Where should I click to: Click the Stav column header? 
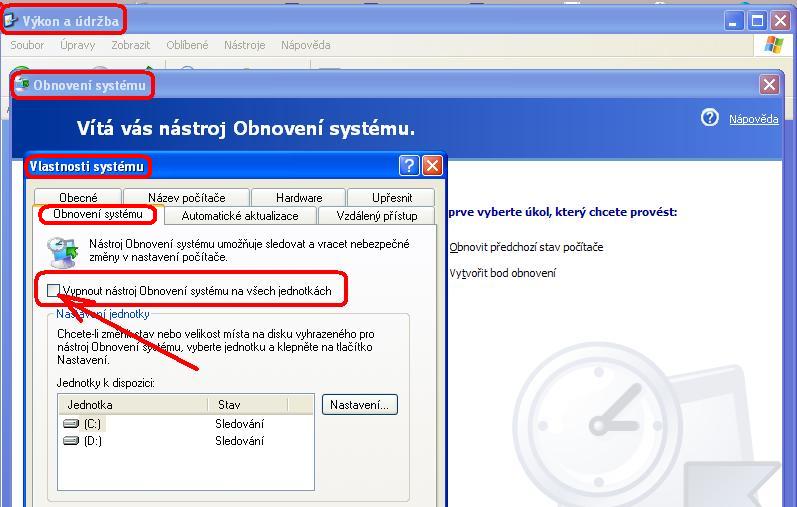[x=248, y=405]
